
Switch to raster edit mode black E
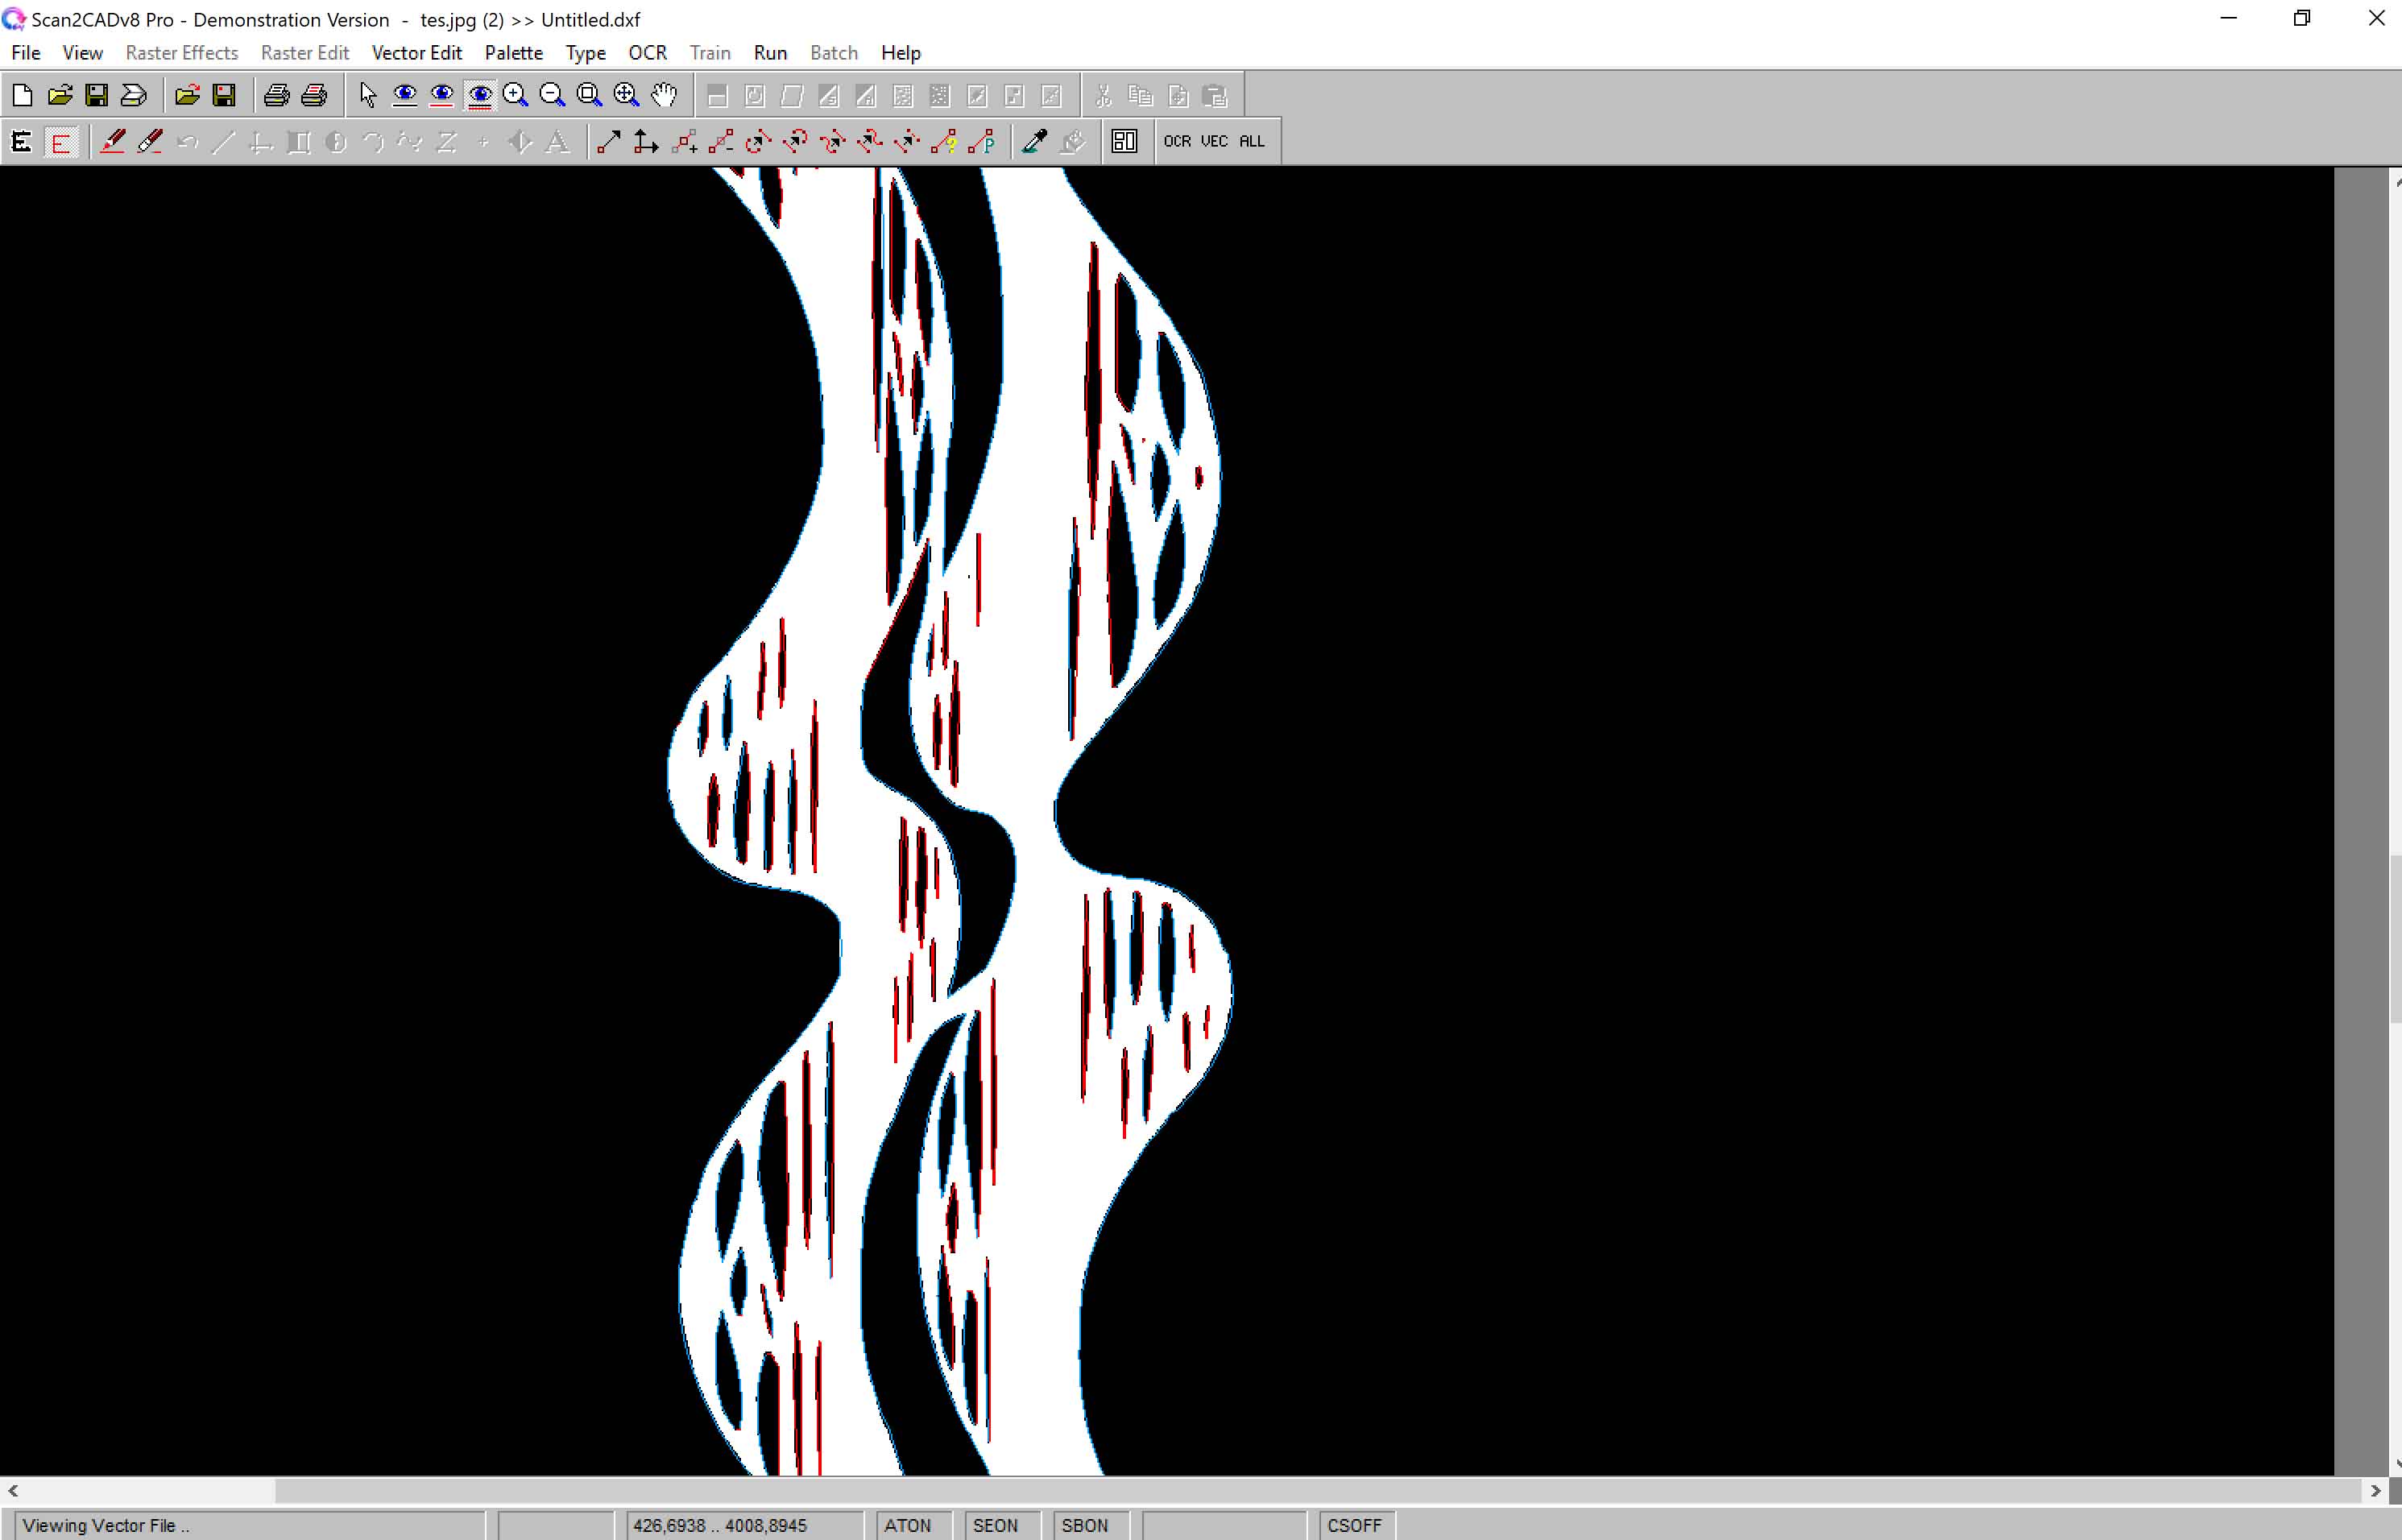pos(22,141)
